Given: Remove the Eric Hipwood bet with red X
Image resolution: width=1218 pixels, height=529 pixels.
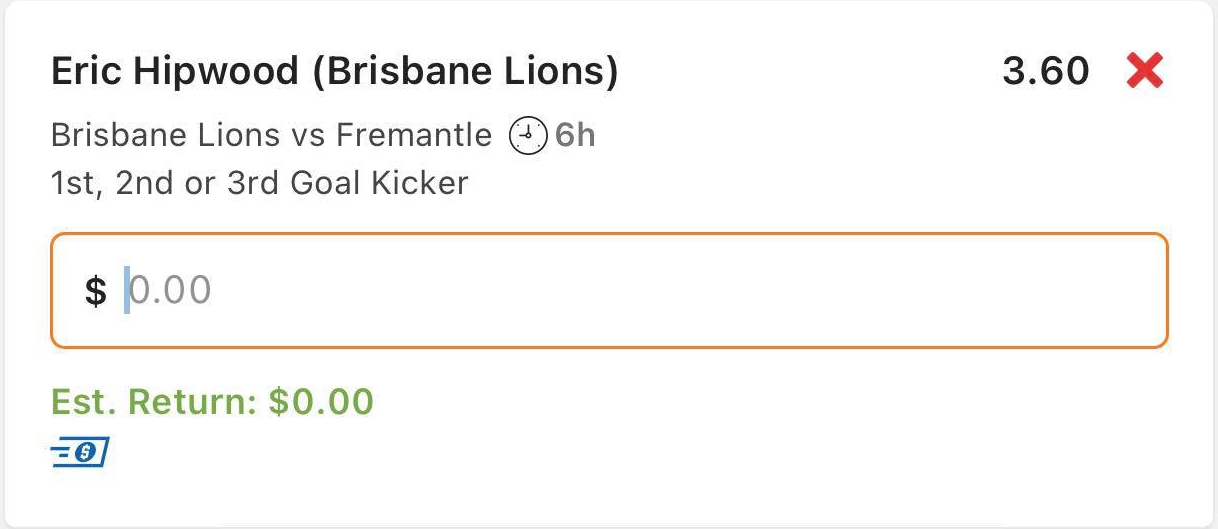Looking at the screenshot, I should click(1144, 71).
